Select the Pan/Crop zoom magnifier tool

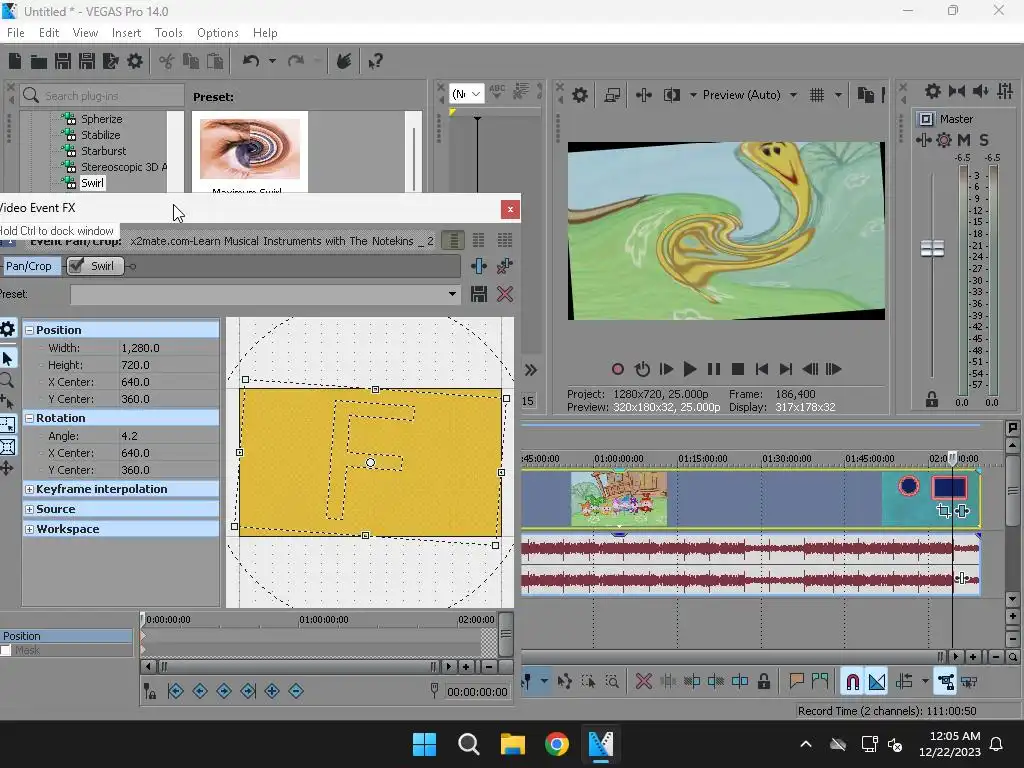[7, 380]
